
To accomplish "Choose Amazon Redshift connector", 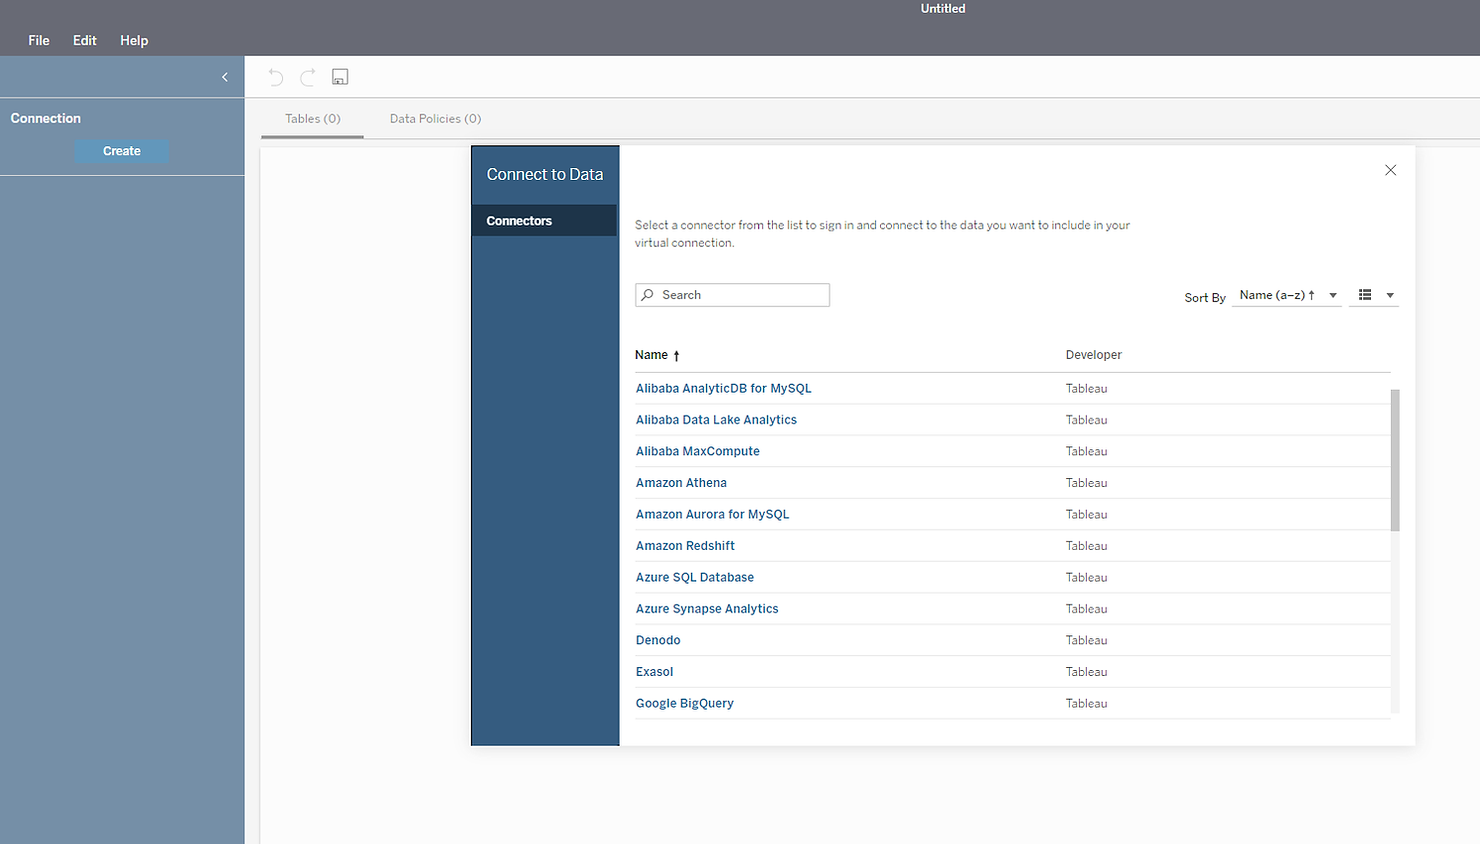I will [x=685, y=546].
